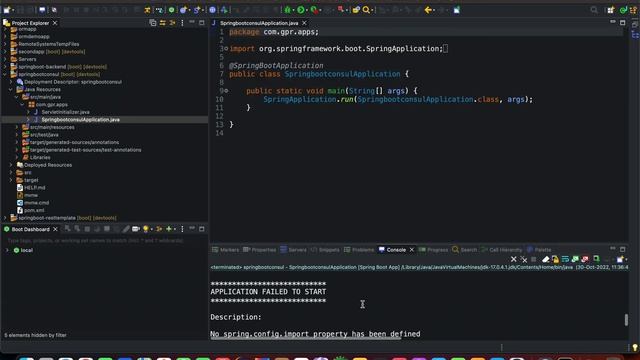Open the New wizard toolbar icon
The width and height of the screenshot is (640, 360).
7,10
